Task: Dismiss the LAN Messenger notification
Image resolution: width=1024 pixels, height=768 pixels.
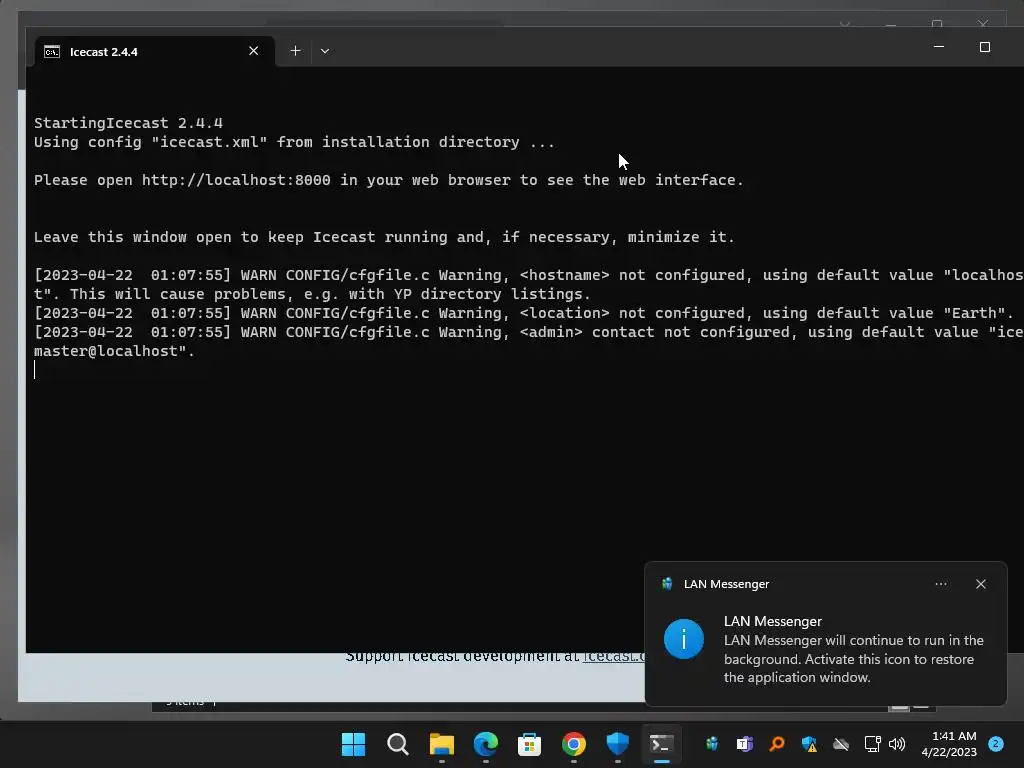Action: coord(981,584)
